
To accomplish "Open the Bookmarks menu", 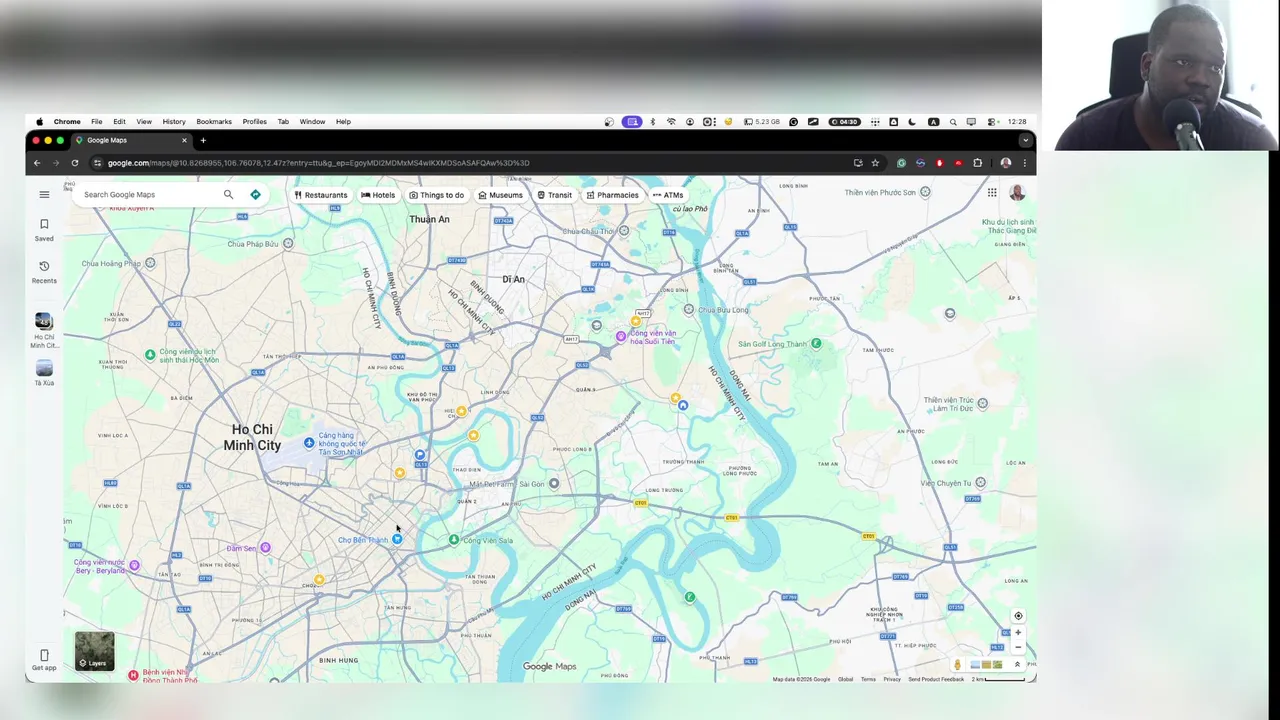I will coord(214,122).
